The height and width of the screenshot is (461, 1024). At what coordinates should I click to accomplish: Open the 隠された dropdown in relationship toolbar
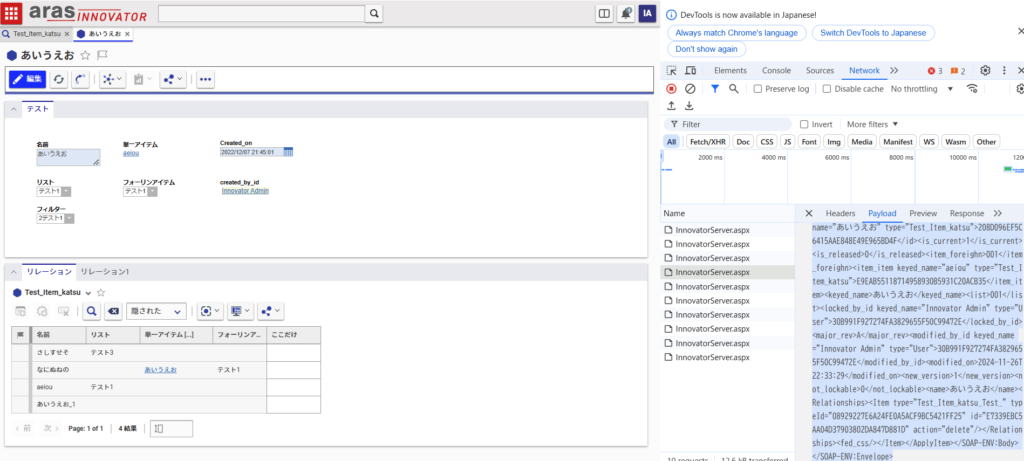coord(158,311)
